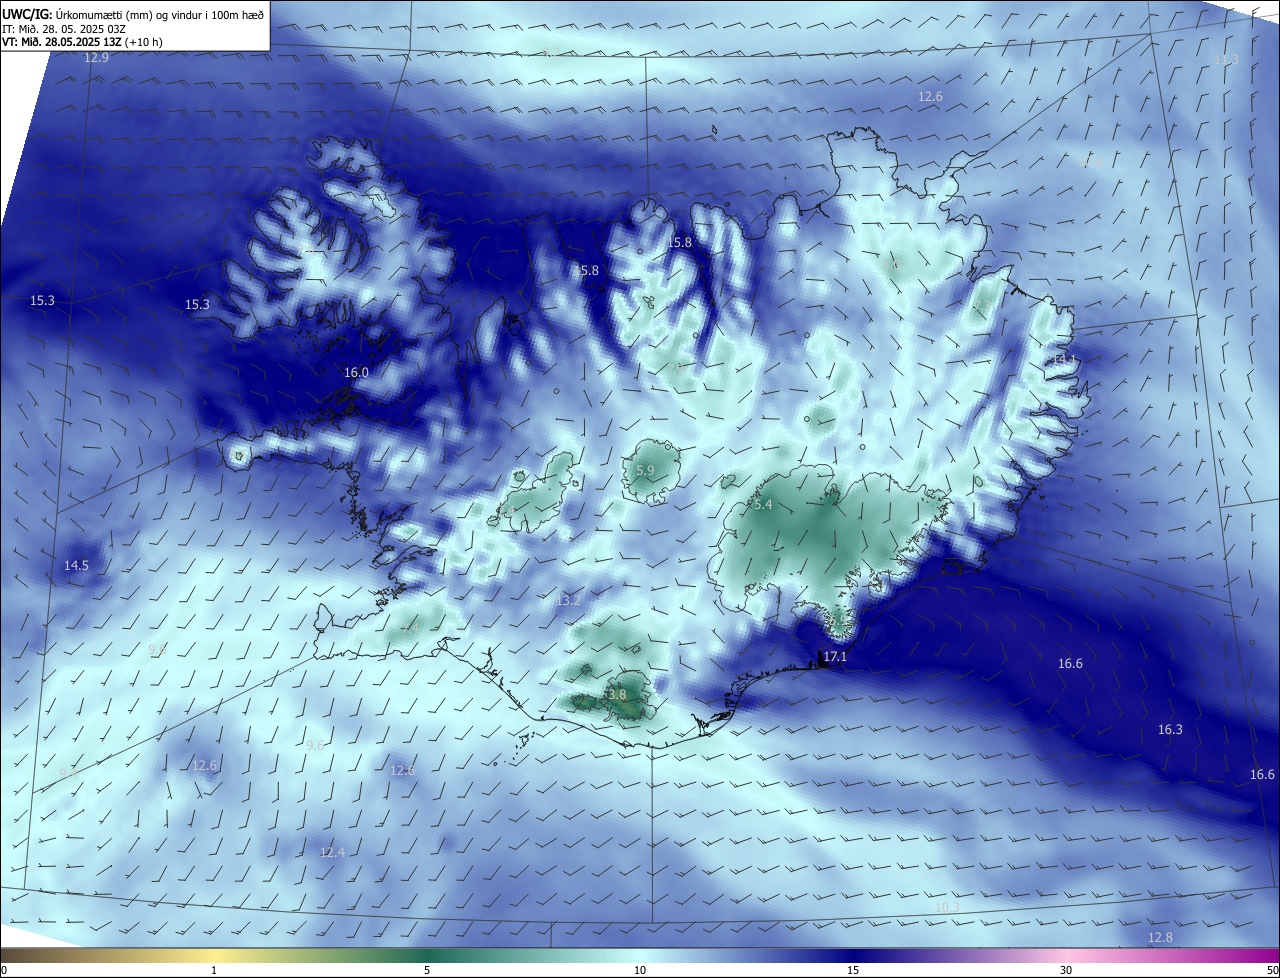Viewport: 1280px width, 978px height.
Task: Select the 50 tick label on the colorbar
Action: [1271, 970]
